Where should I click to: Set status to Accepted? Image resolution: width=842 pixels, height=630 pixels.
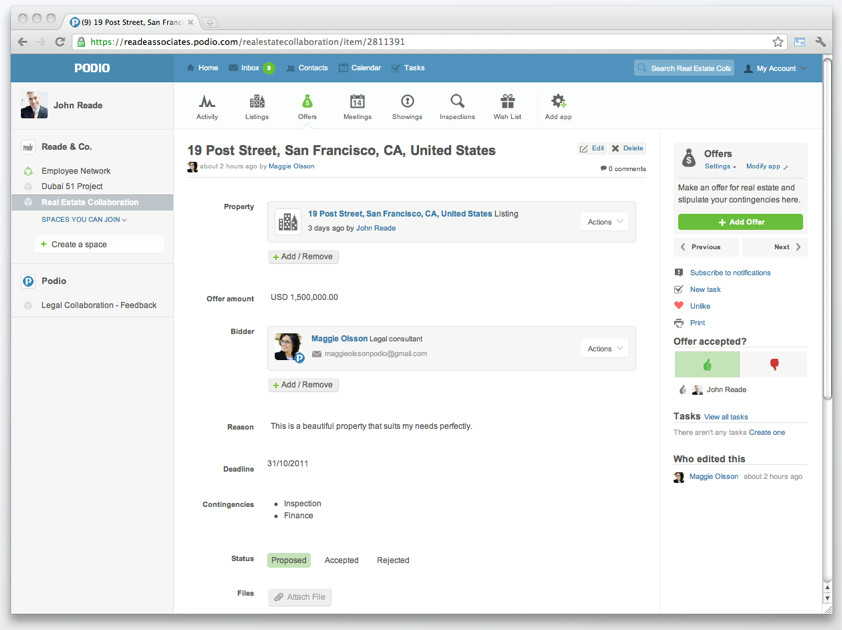(341, 561)
